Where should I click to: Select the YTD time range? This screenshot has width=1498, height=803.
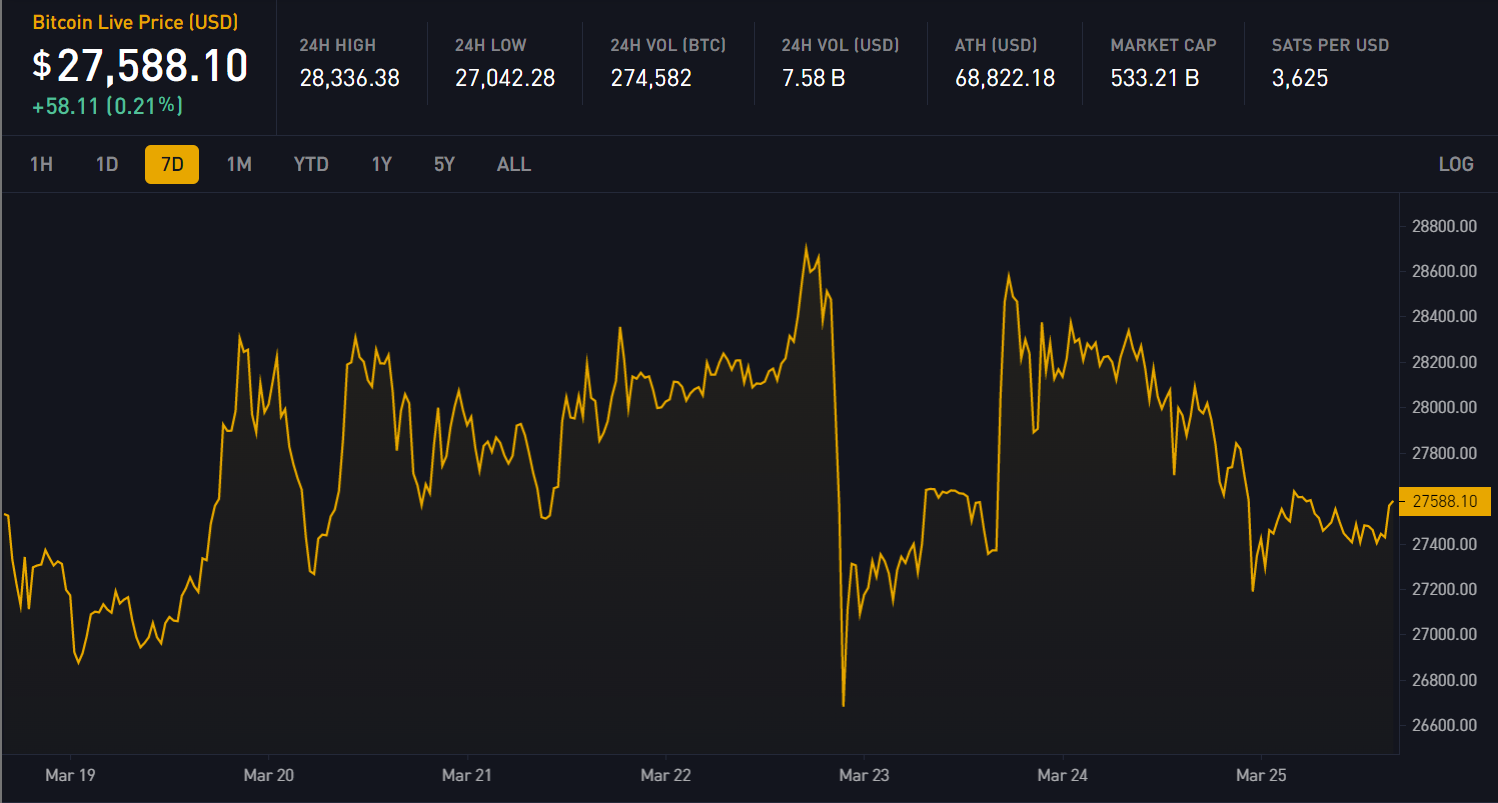pyautogui.click(x=311, y=164)
